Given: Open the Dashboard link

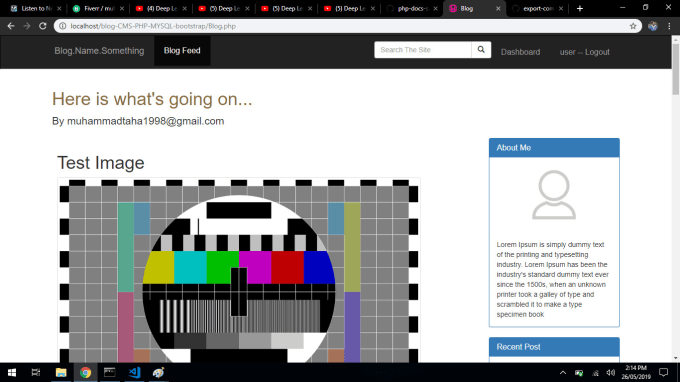Looking at the screenshot, I should (520, 52).
